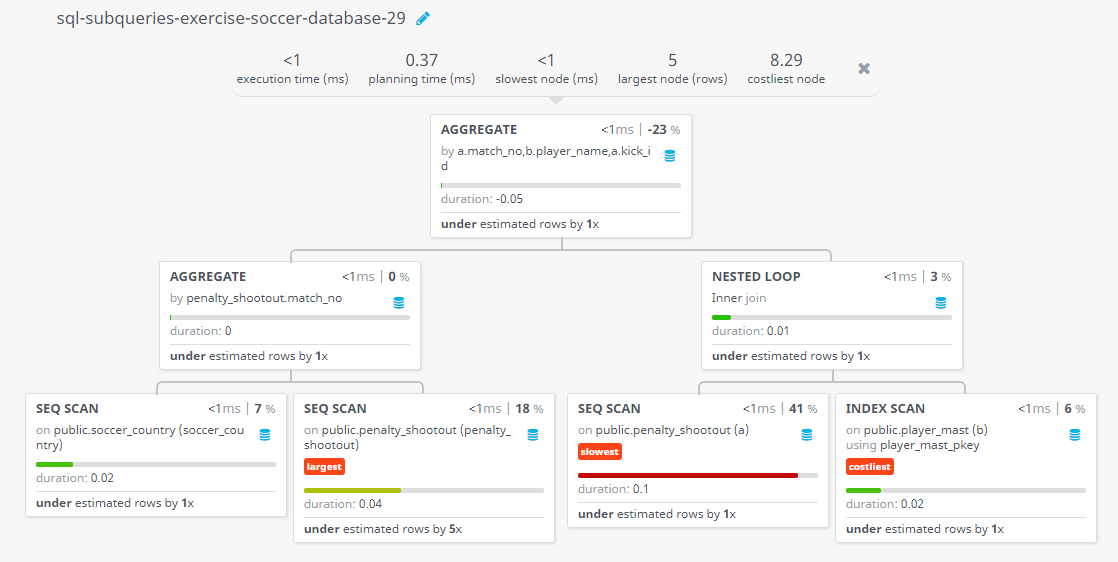This screenshot has width=1118, height=562.
Task: Open the NESTED LOOP node header
Action: click(756, 277)
